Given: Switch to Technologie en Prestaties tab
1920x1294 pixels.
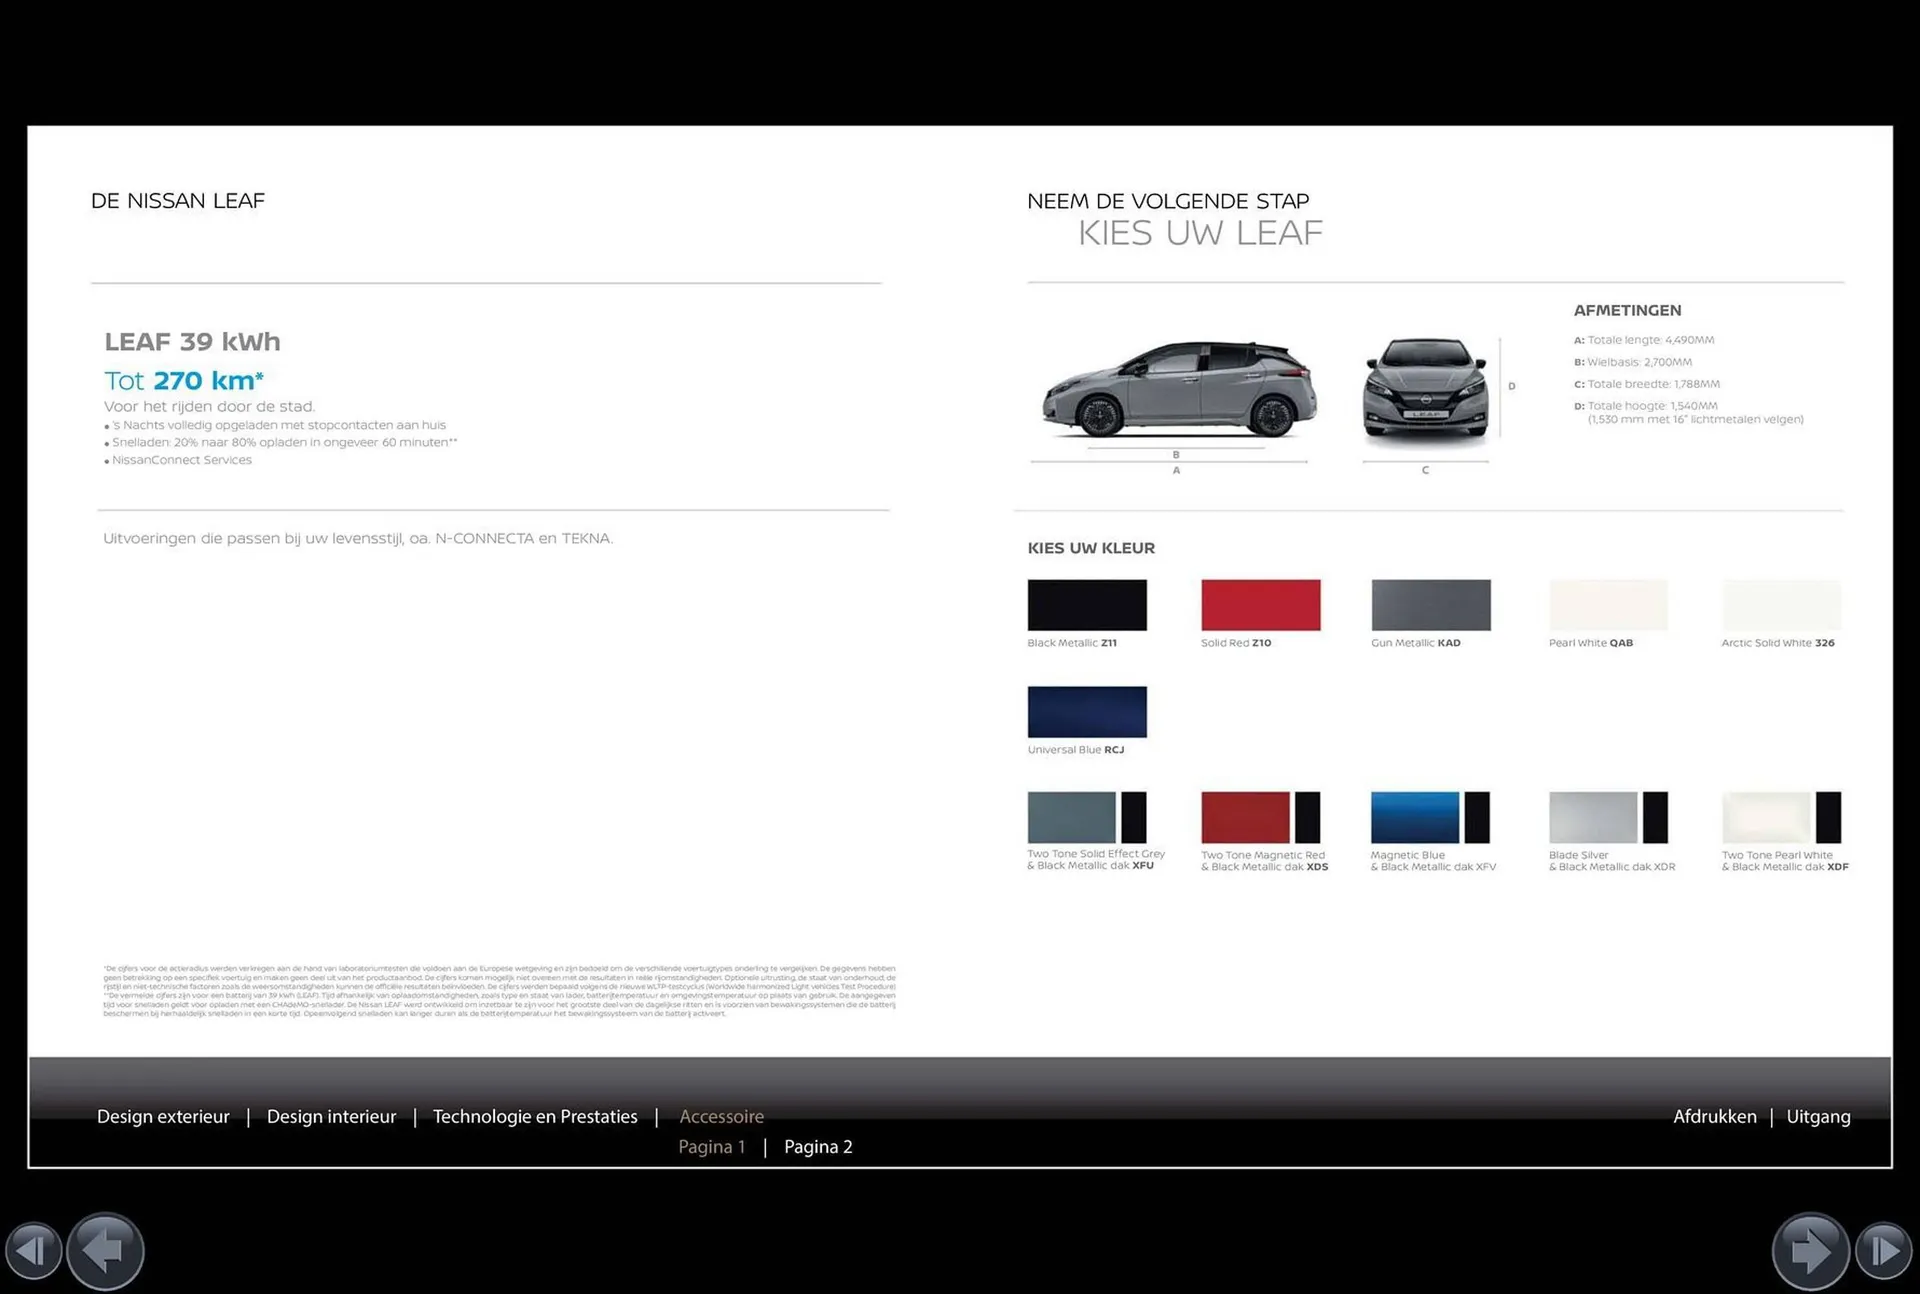Looking at the screenshot, I should click(535, 1116).
